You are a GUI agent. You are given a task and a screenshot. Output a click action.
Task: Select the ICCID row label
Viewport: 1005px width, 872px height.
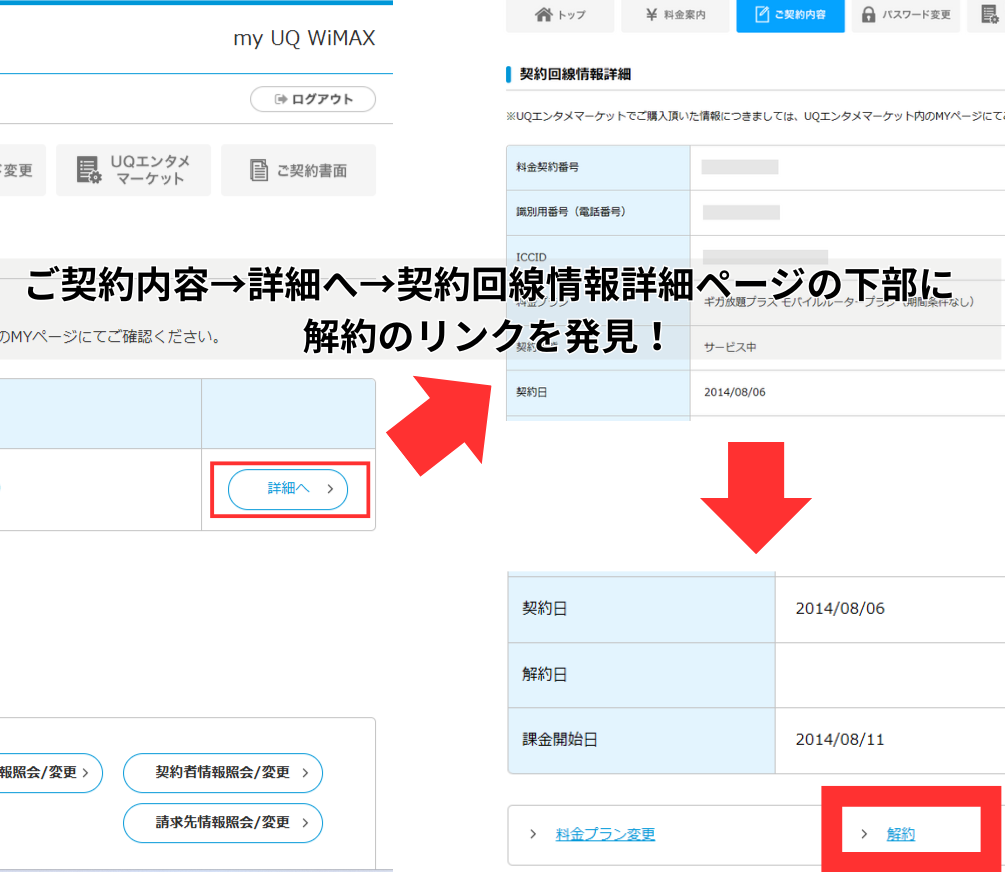point(531,256)
